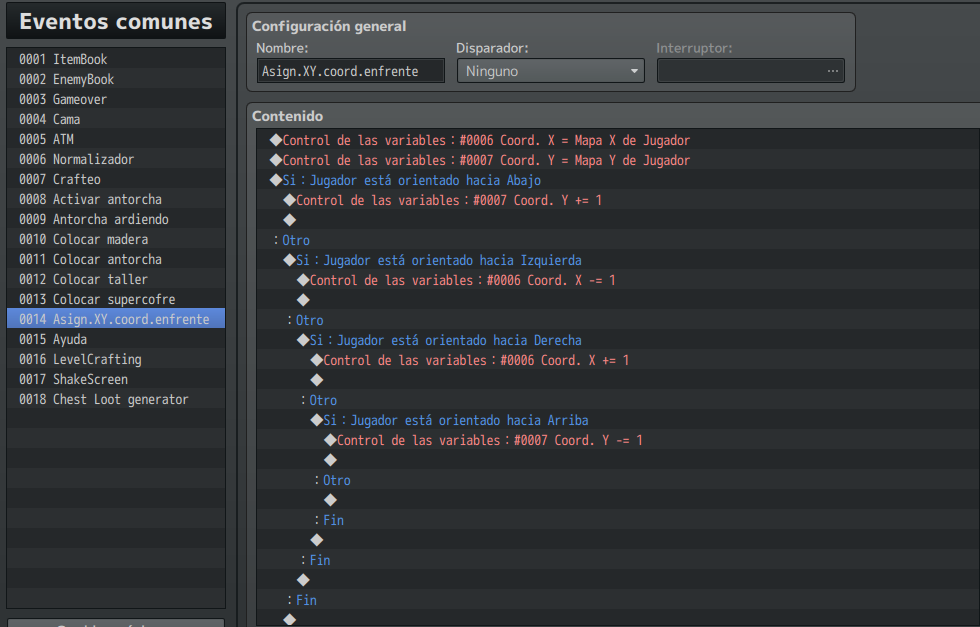Select the innermost Fin line
980x627 pixels.
point(618,520)
